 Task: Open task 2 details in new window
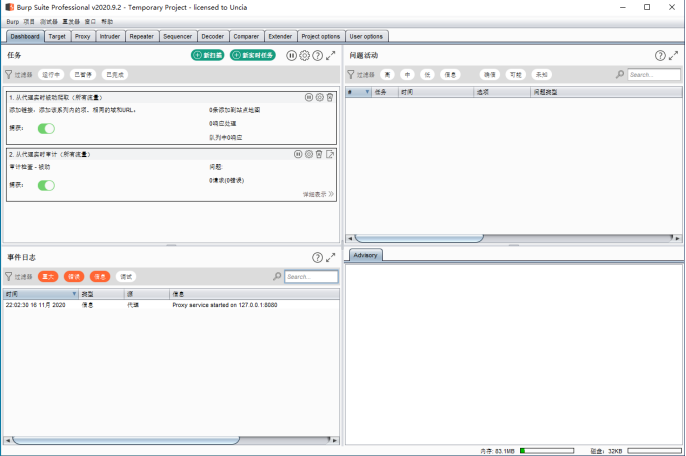point(330,154)
